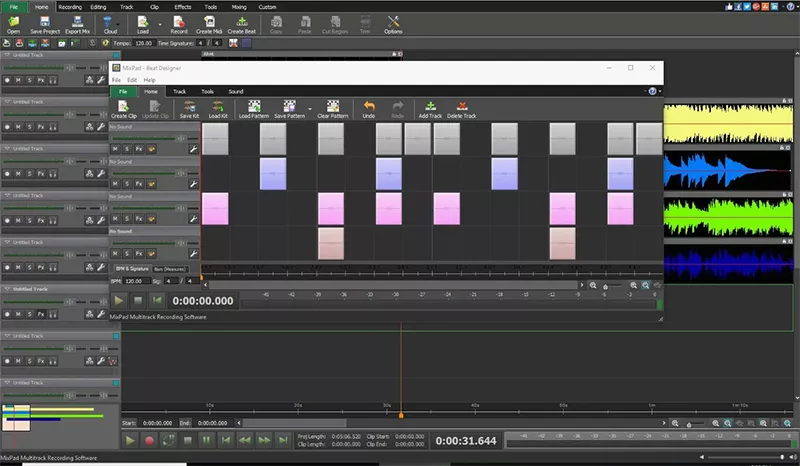Collapse the second Untitled Track header arrow
The image size is (800, 466).
pyautogui.click(x=7, y=102)
